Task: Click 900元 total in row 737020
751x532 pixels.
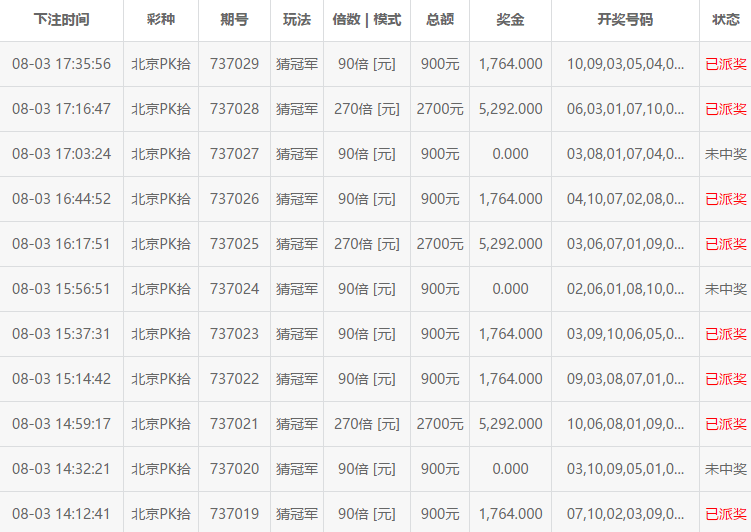Action: [440, 469]
